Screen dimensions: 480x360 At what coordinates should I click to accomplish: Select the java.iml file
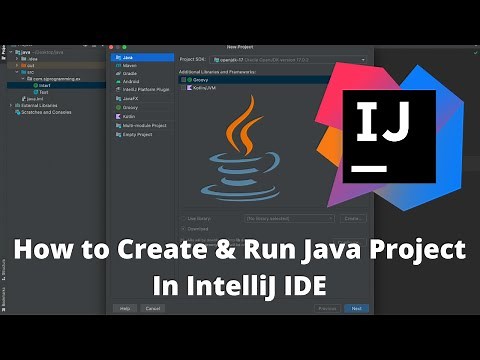[x=35, y=99]
